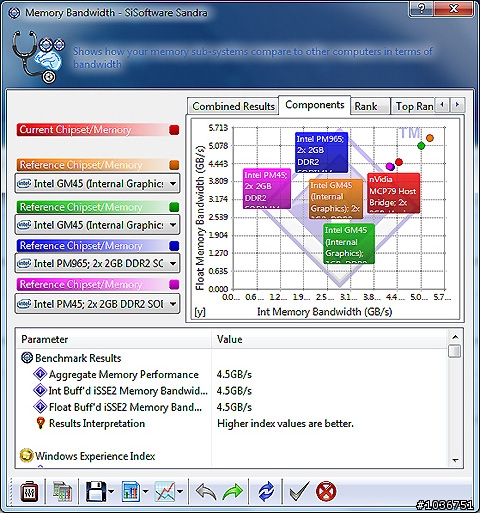The width and height of the screenshot is (480, 513).
Task: Click the Results Interpretation pin icon
Action: (x=40, y=423)
